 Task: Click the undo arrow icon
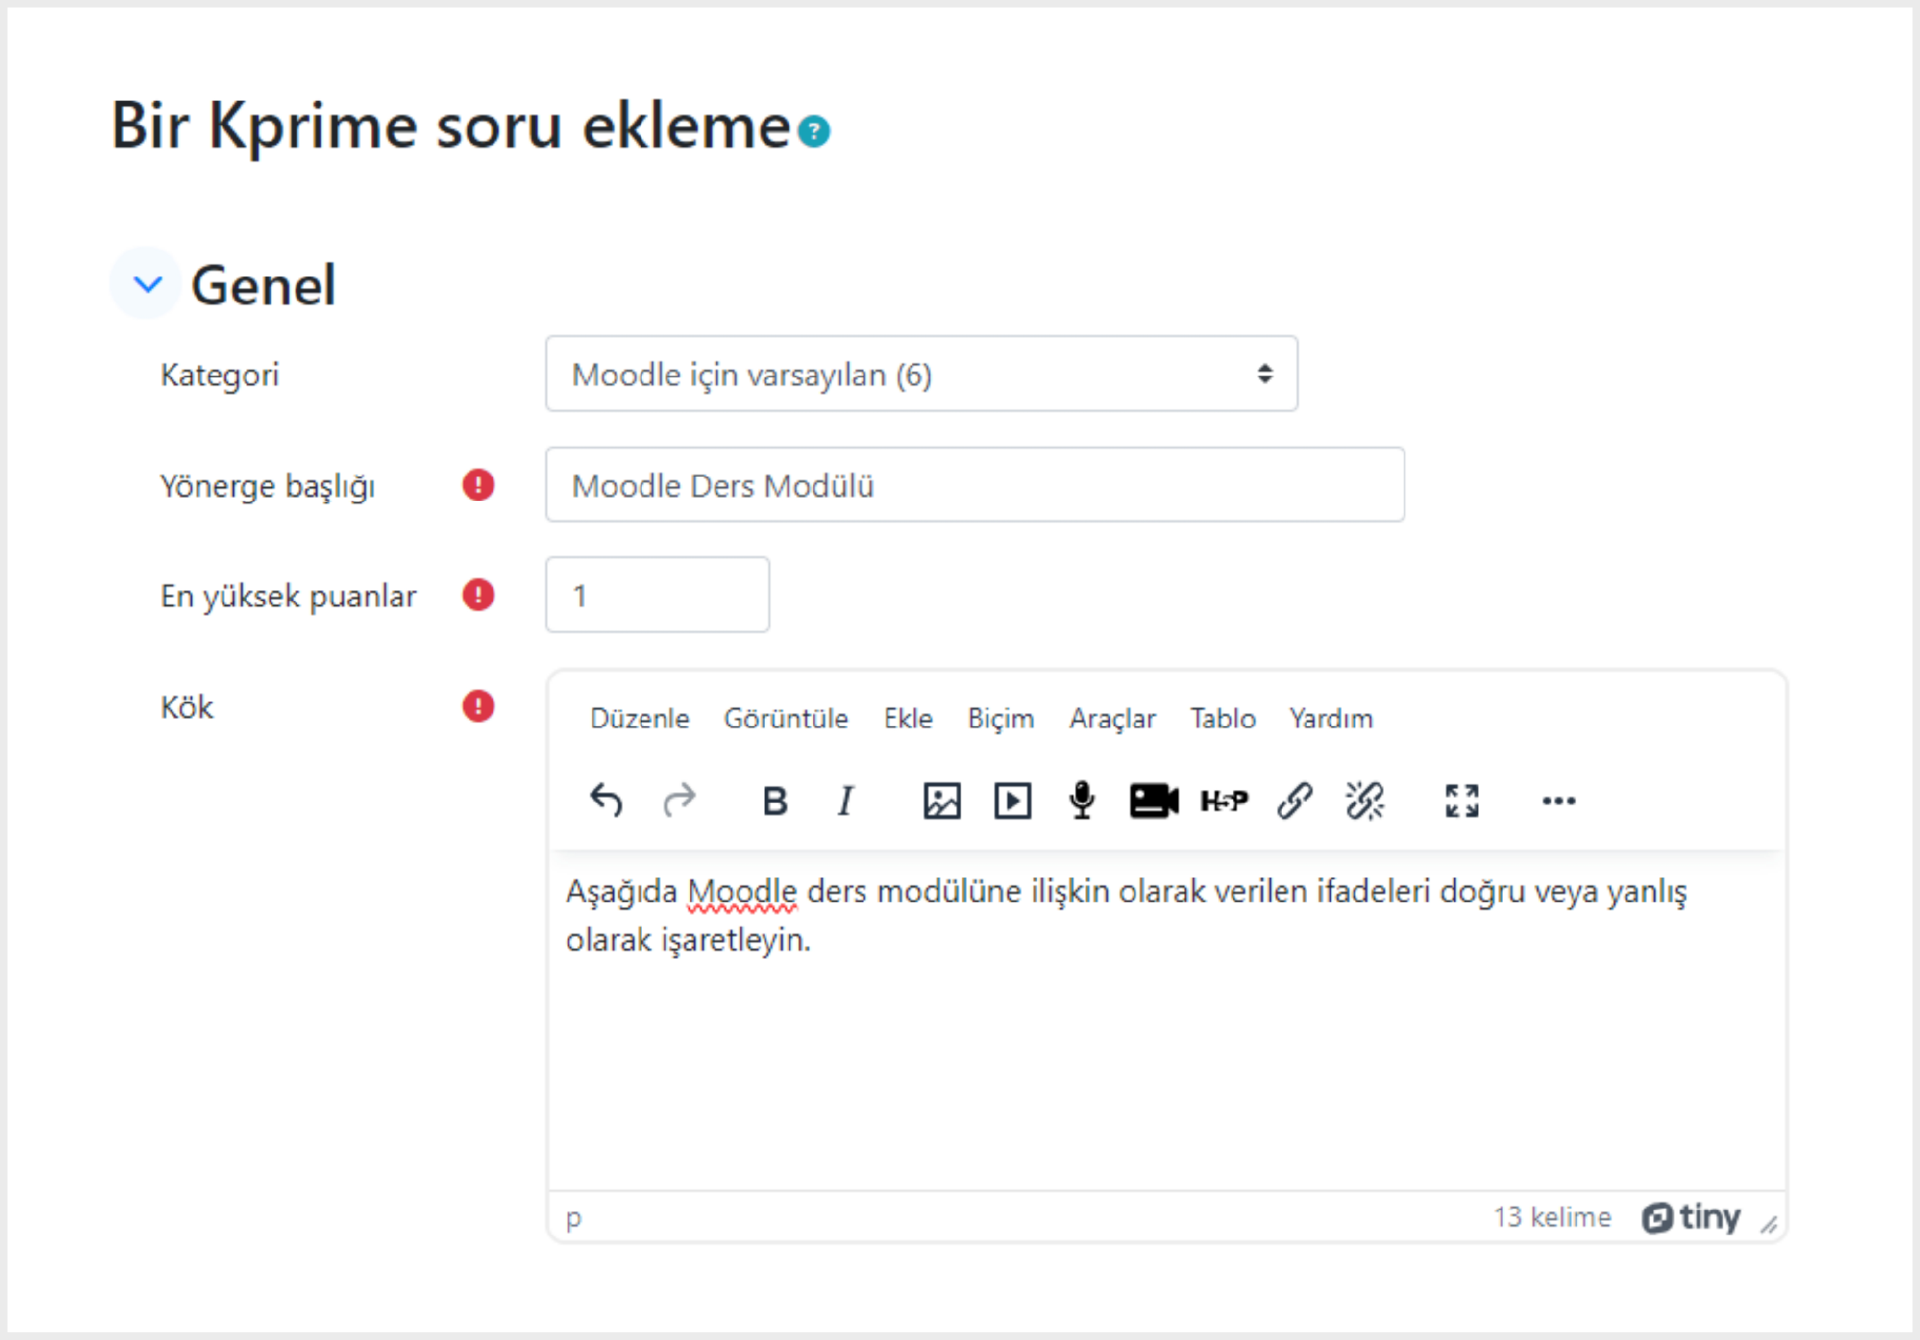(x=606, y=800)
